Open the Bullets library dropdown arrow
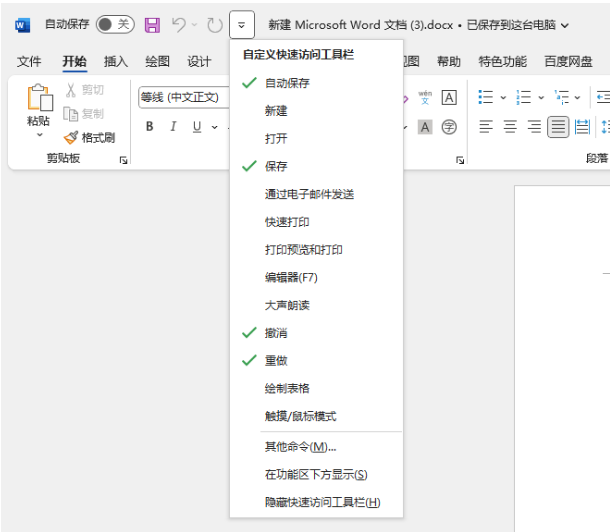Viewport: 610px width, 532px height. tap(503, 98)
